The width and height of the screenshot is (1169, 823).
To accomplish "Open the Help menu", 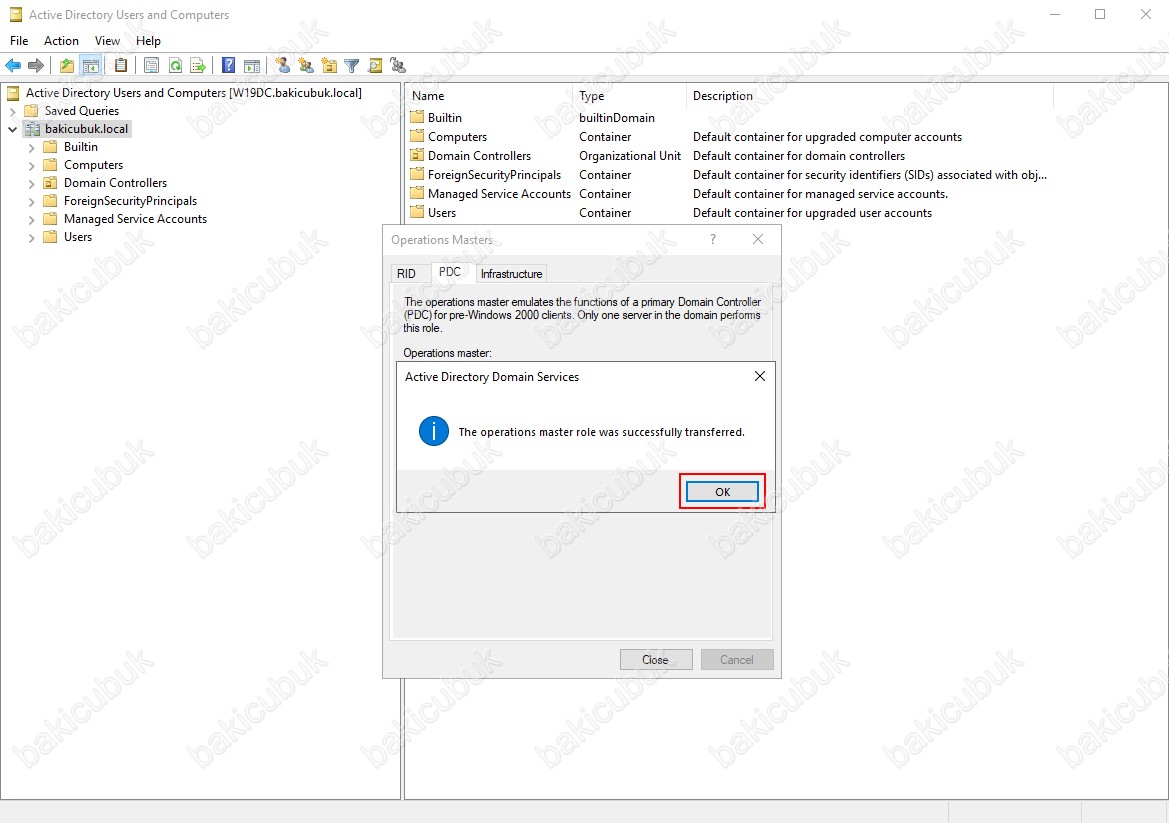I will click(x=148, y=41).
